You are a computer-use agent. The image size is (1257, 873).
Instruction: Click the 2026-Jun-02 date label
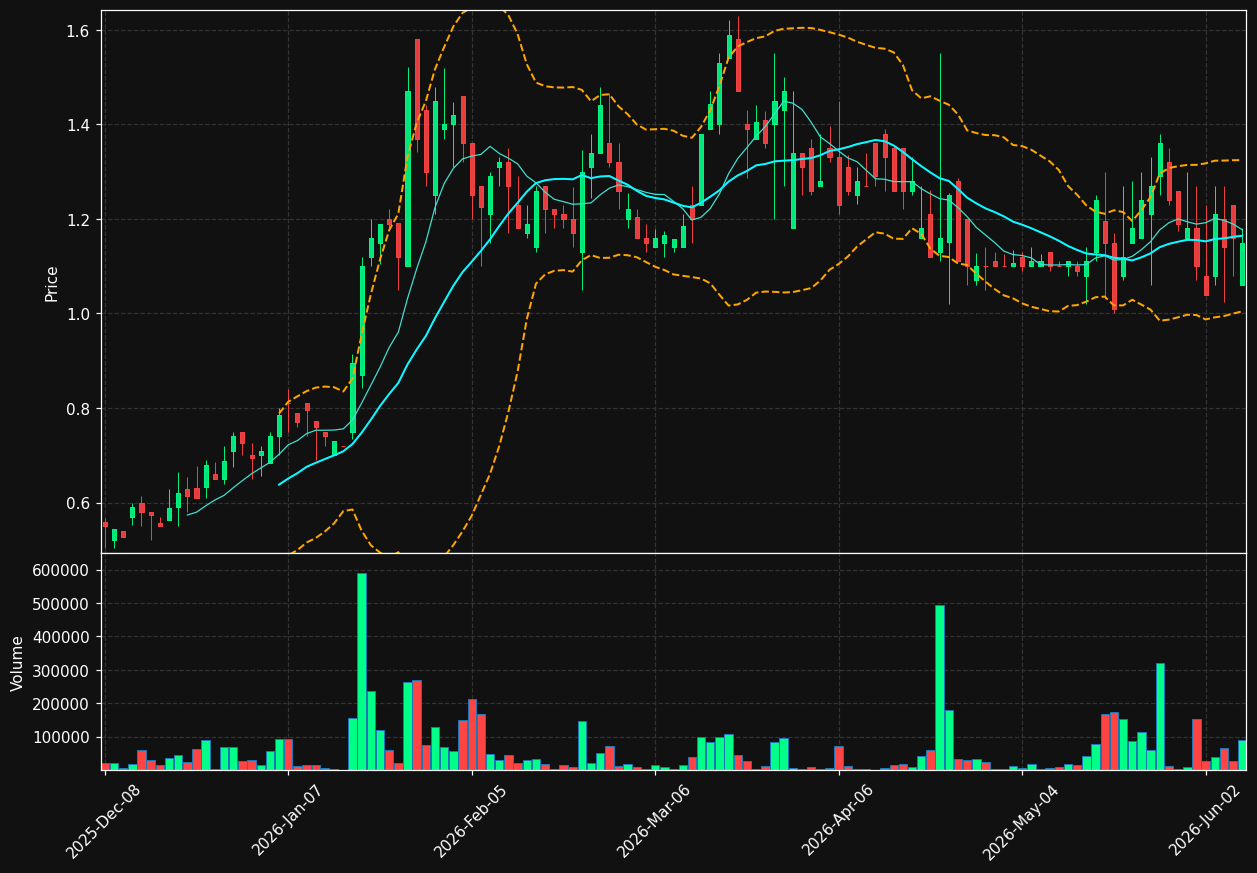tap(1205, 821)
